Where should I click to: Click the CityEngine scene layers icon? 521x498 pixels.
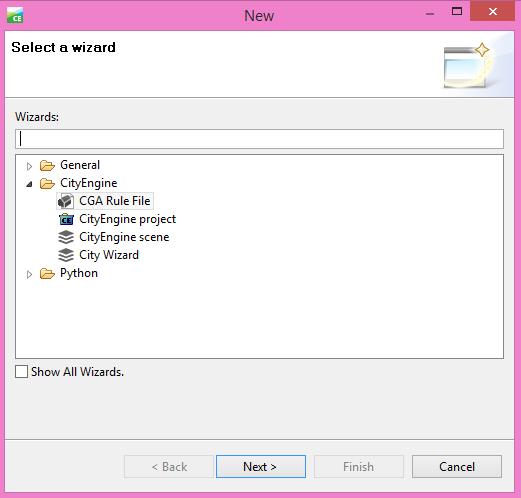pos(66,237)
